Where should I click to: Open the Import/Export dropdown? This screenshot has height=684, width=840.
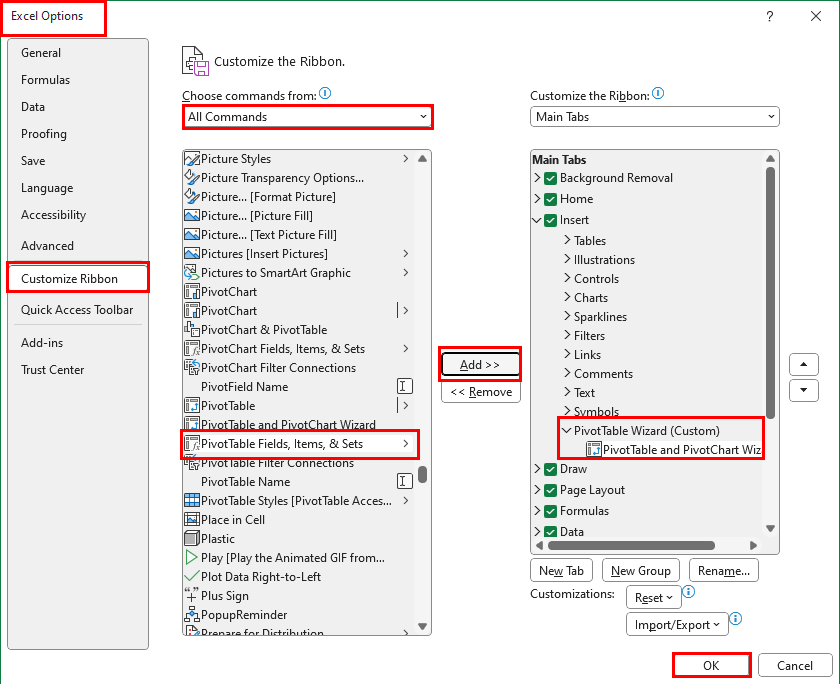677,625
